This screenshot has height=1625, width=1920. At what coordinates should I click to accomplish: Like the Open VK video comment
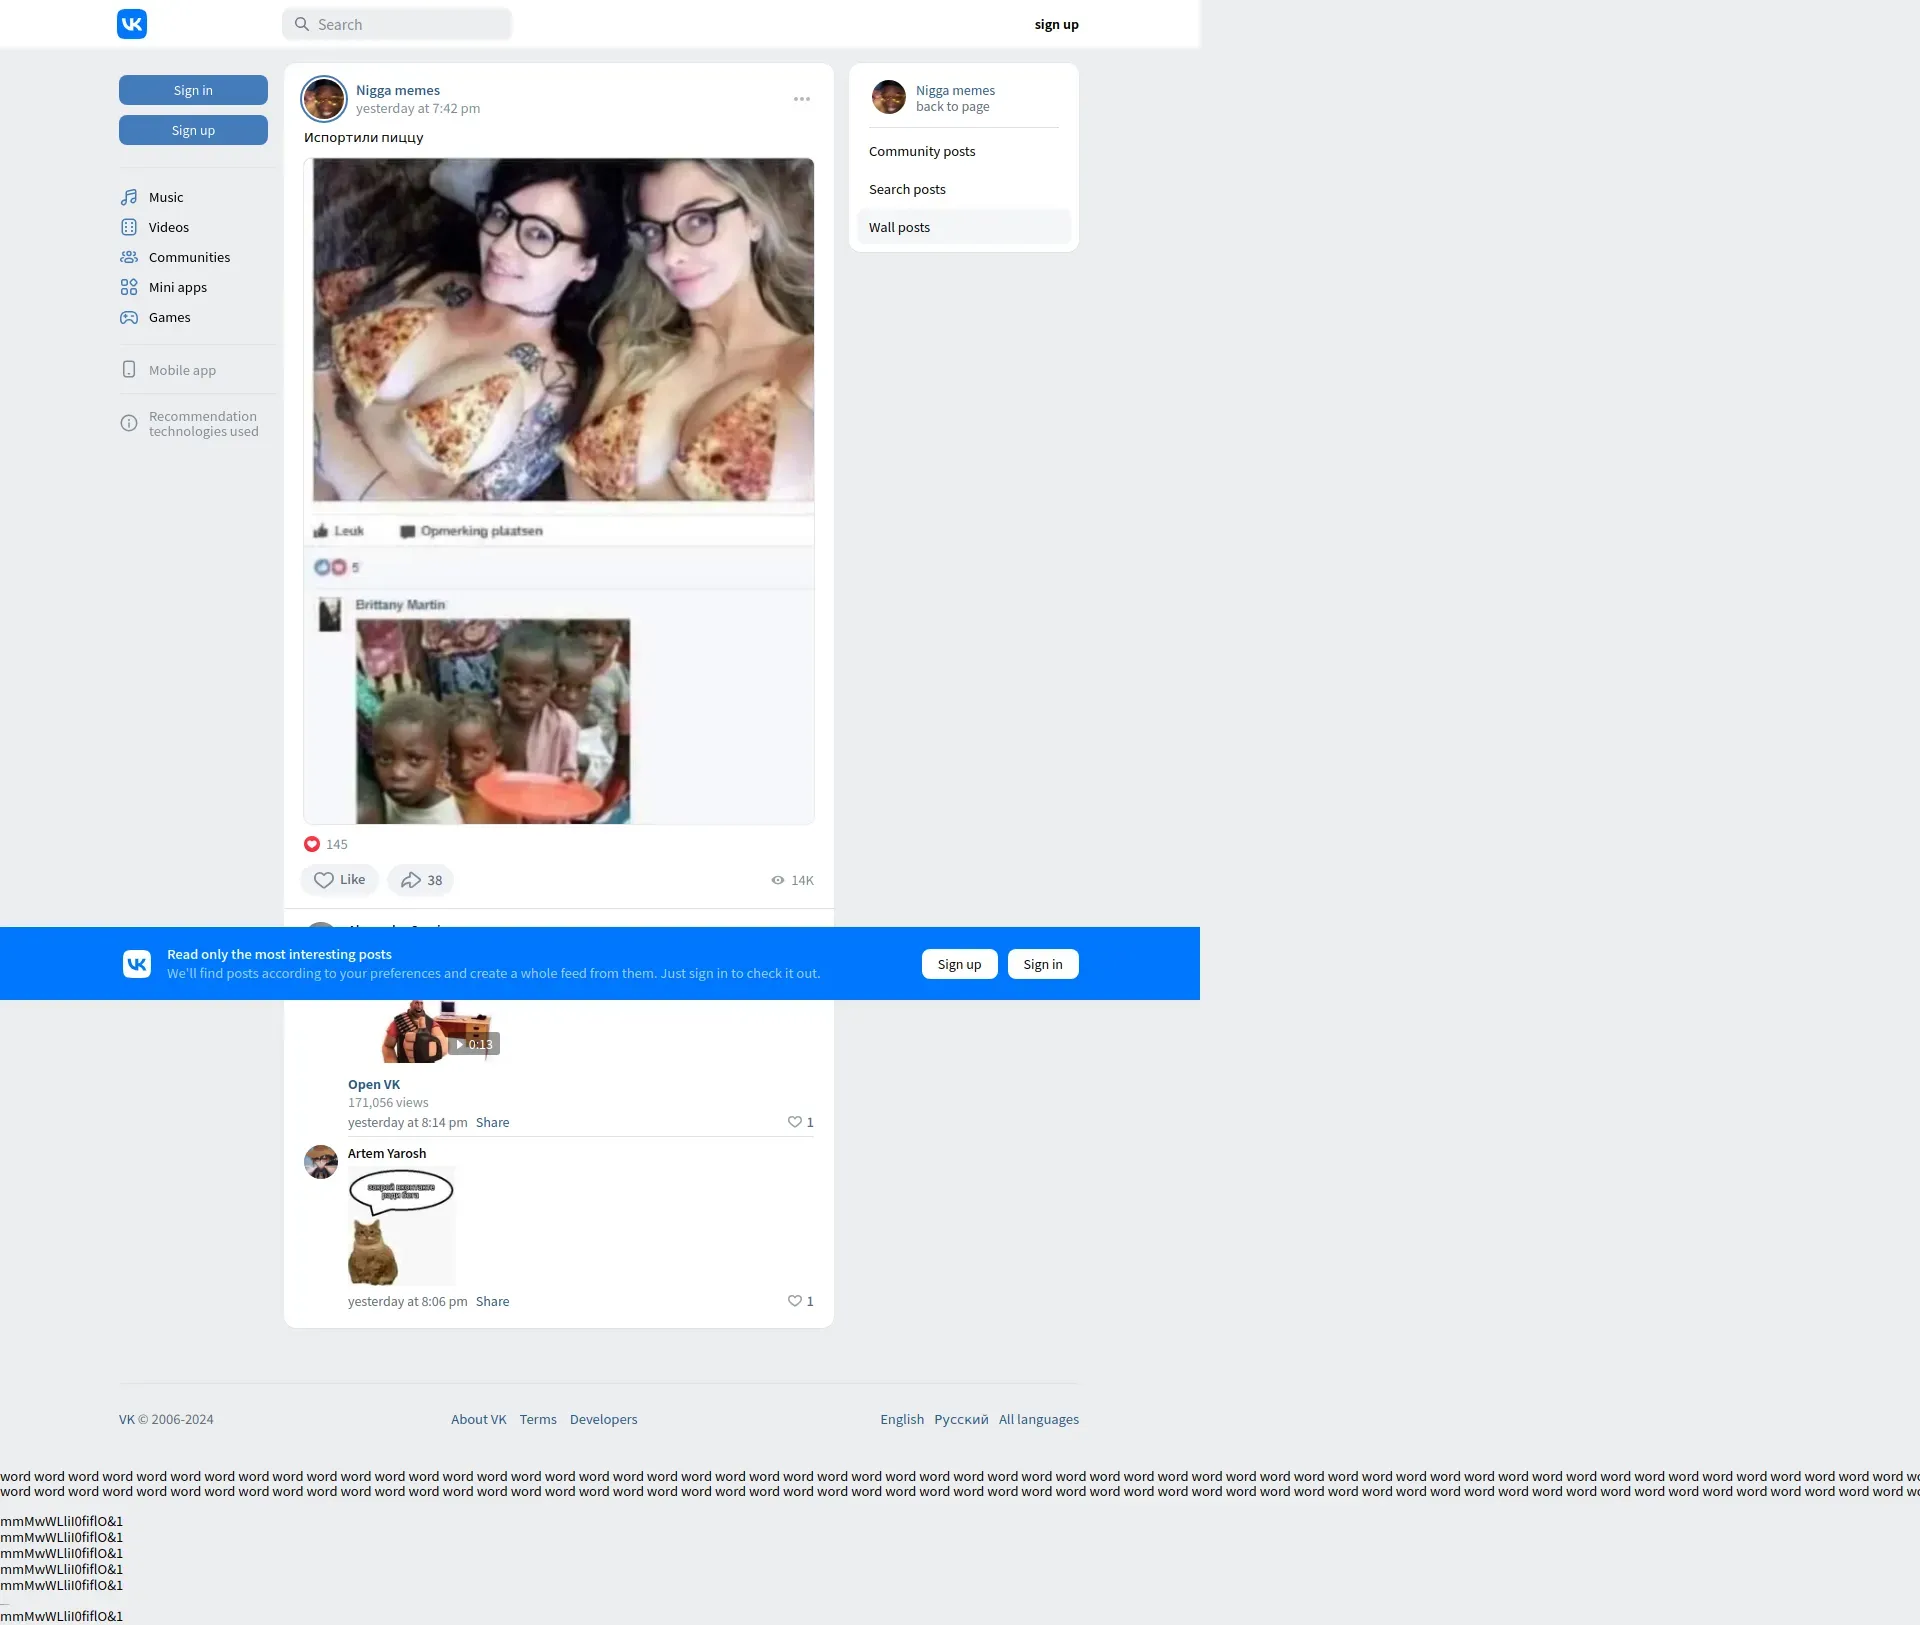pos(795,1122)
